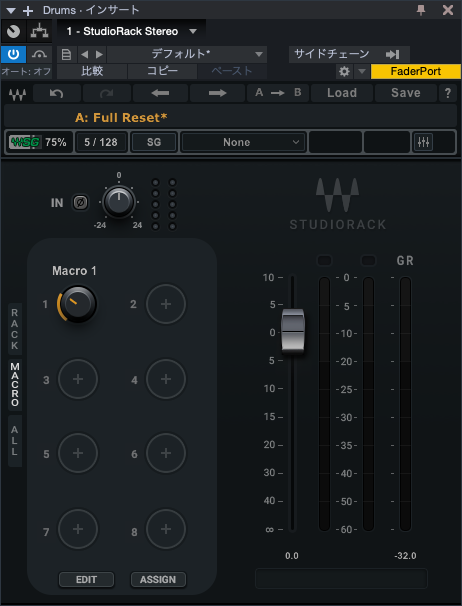Click the A: Full Reset preset name
462x606 pixels.
[x=121, y=117]
